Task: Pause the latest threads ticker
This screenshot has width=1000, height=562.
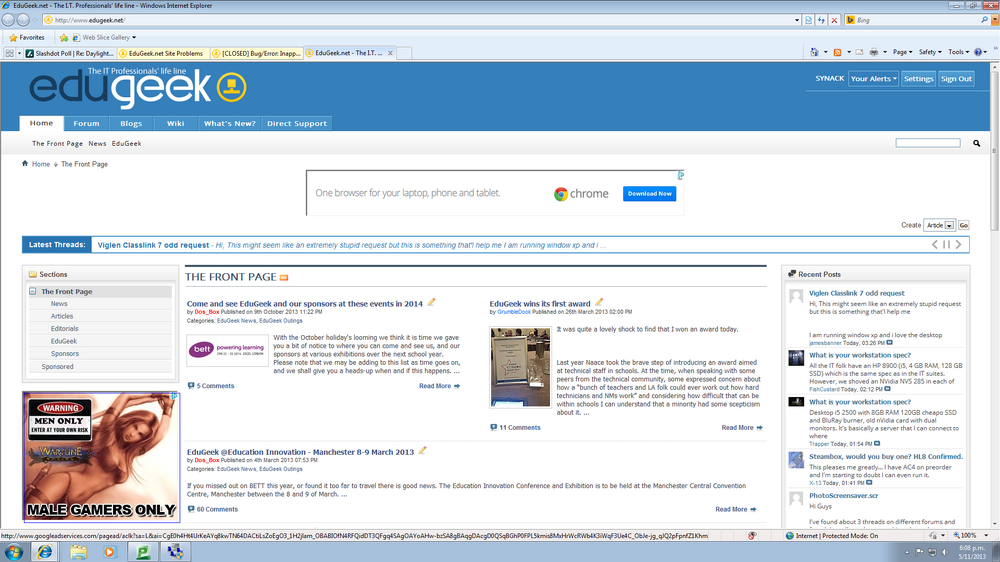Action: point(946,244)
